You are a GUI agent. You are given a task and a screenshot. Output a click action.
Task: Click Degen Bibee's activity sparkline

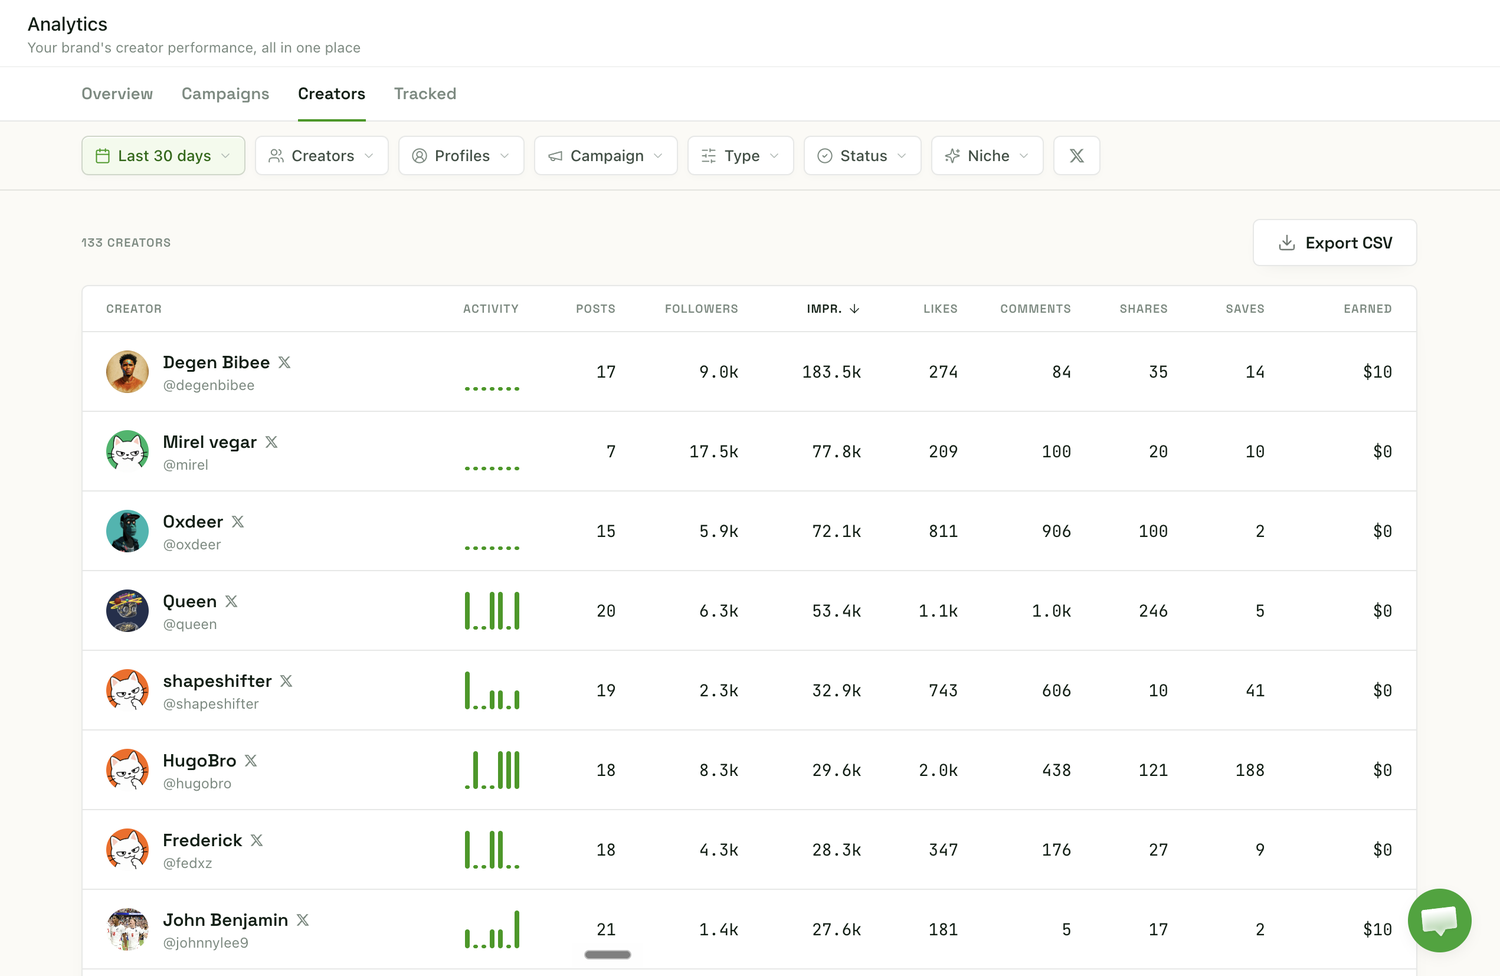(492, 388)
